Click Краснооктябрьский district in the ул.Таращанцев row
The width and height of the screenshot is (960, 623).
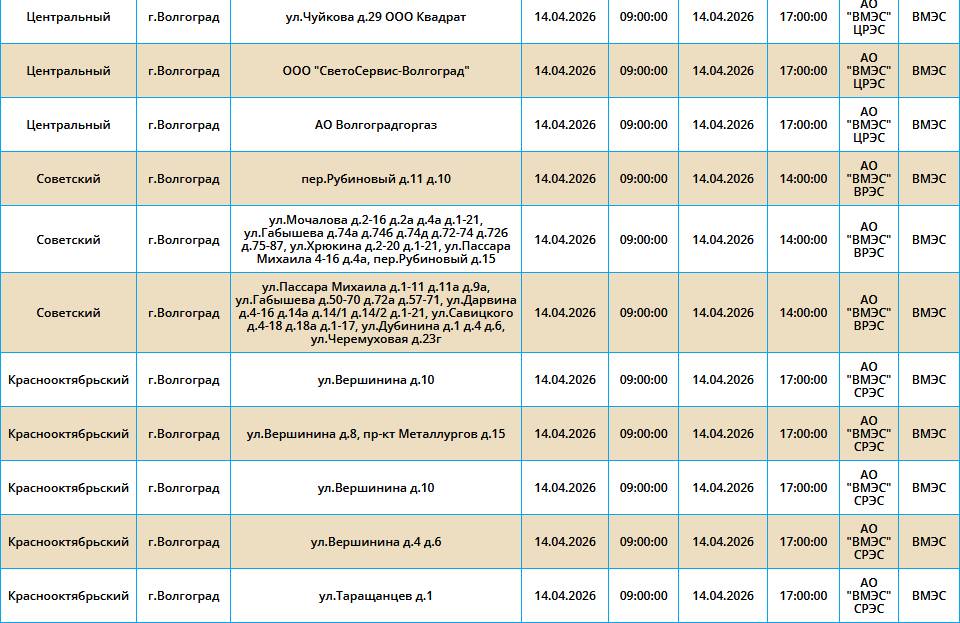pyautogui.click(x=68, y=596)
